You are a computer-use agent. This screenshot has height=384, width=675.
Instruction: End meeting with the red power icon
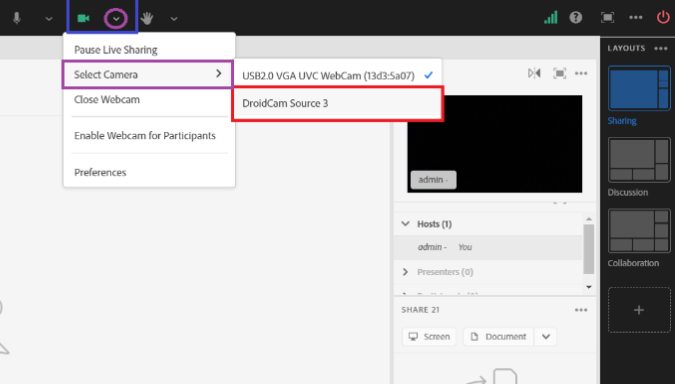click(x=663, y=18)
